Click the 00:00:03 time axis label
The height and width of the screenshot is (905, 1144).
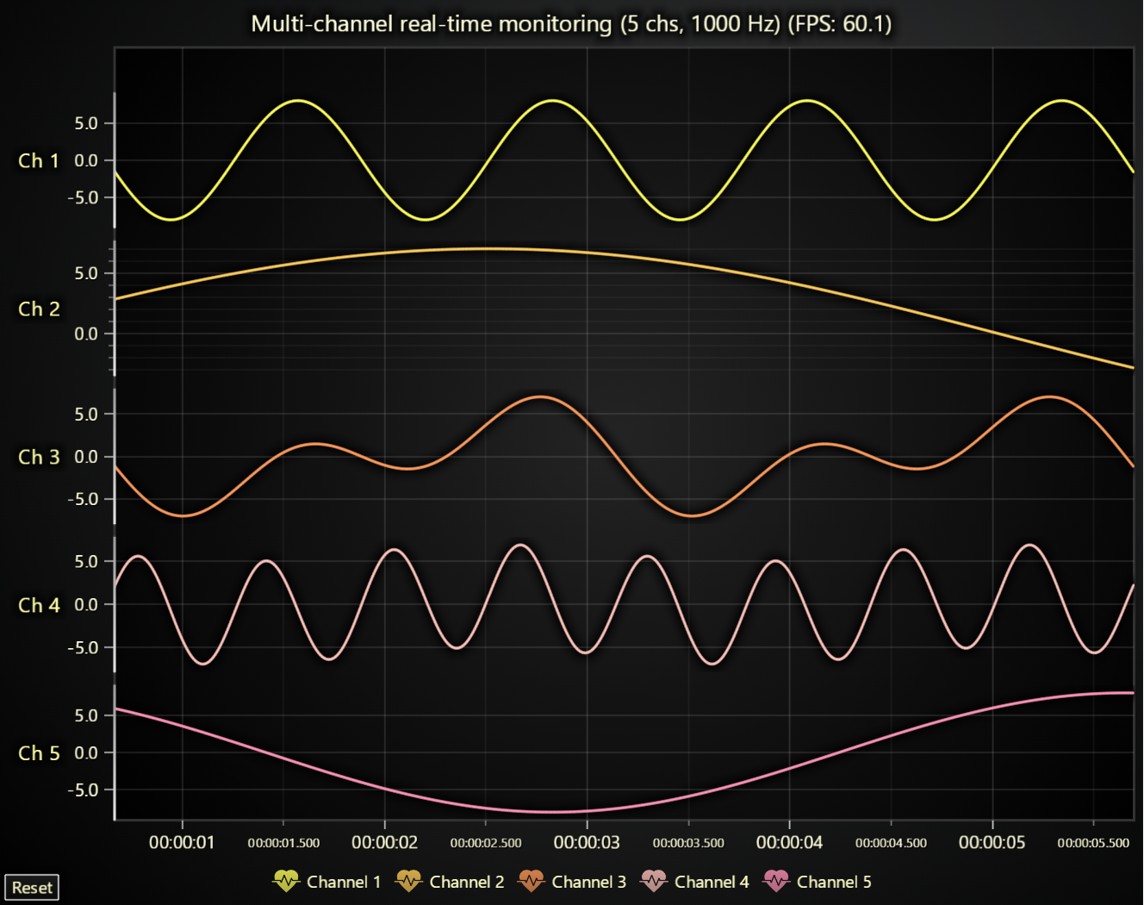[x=587, y=842]
